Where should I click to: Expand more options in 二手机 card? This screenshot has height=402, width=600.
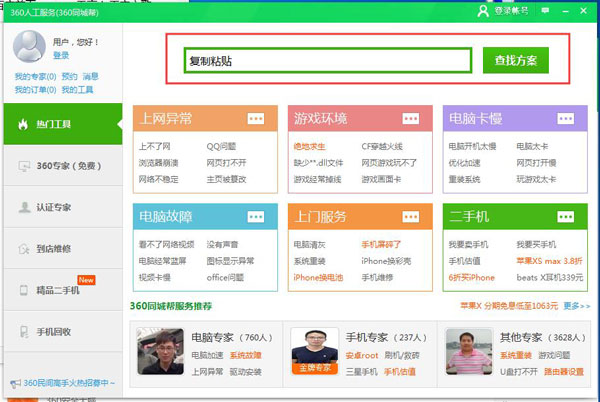click(566, 217)
